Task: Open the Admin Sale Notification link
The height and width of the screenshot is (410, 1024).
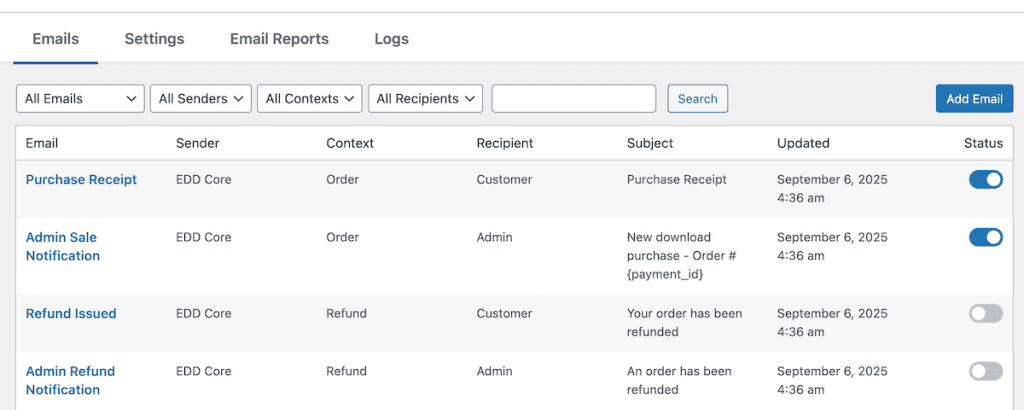Action: click(x=63, y=246)
